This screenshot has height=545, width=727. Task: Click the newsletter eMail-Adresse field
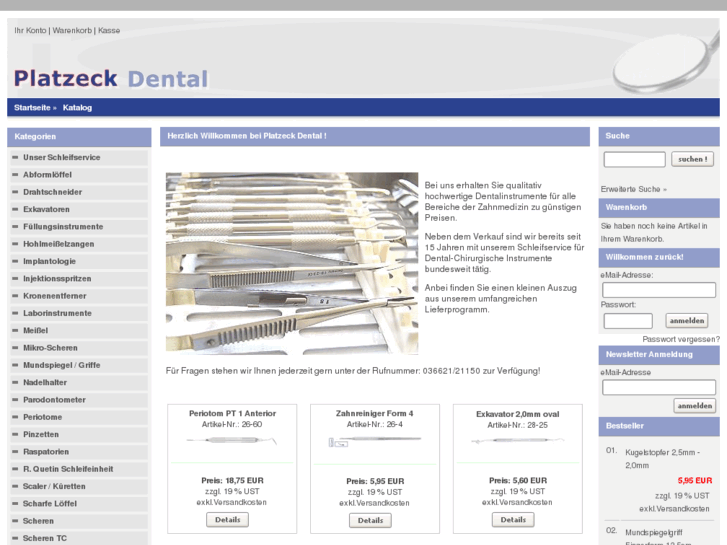click(658, 387)
